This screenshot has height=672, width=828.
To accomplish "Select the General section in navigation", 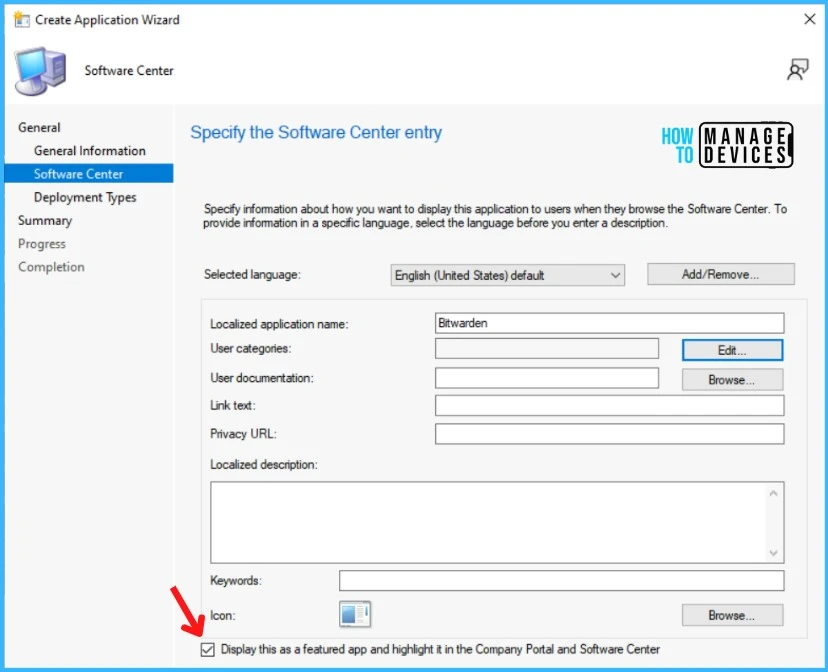I will [x=39, y=128].
